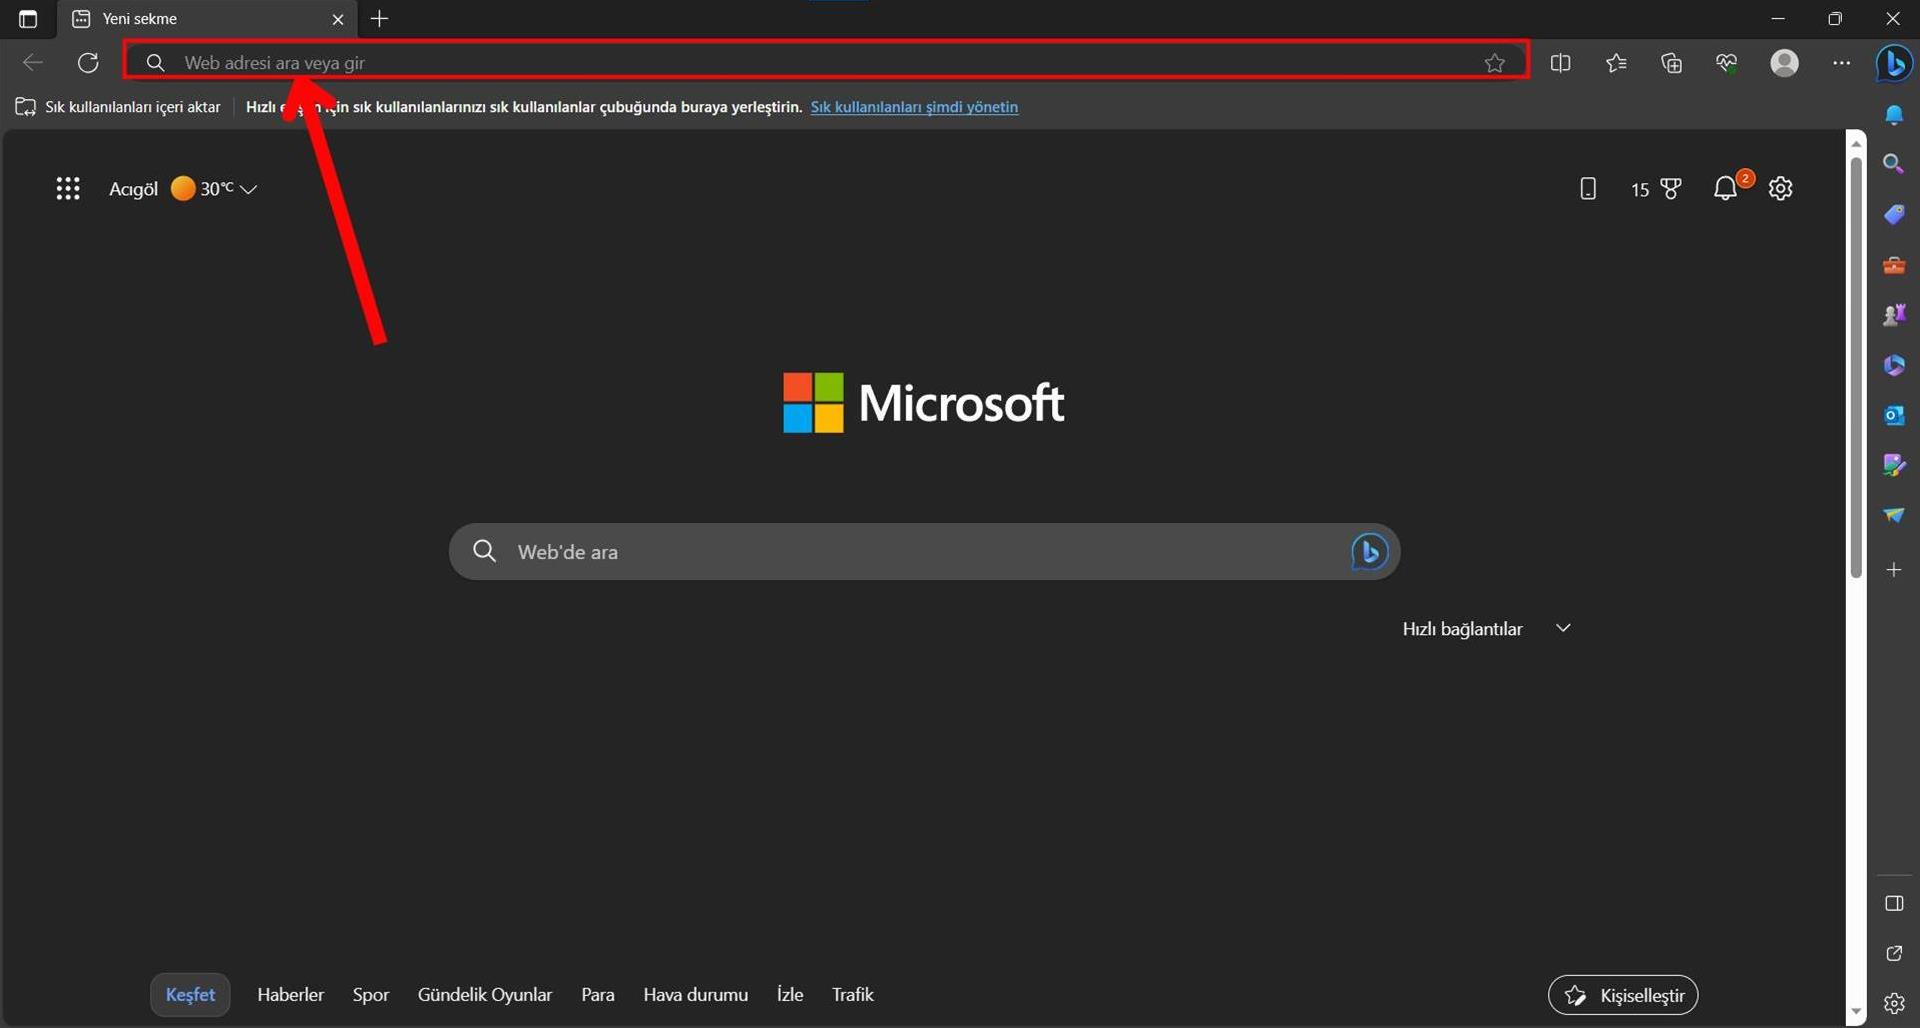The width and height of the screenshot is (1920, 1028).
Task: Open 'Sık kullanılanları şimdi yönetin' link
Action: [x=914, y=107]
